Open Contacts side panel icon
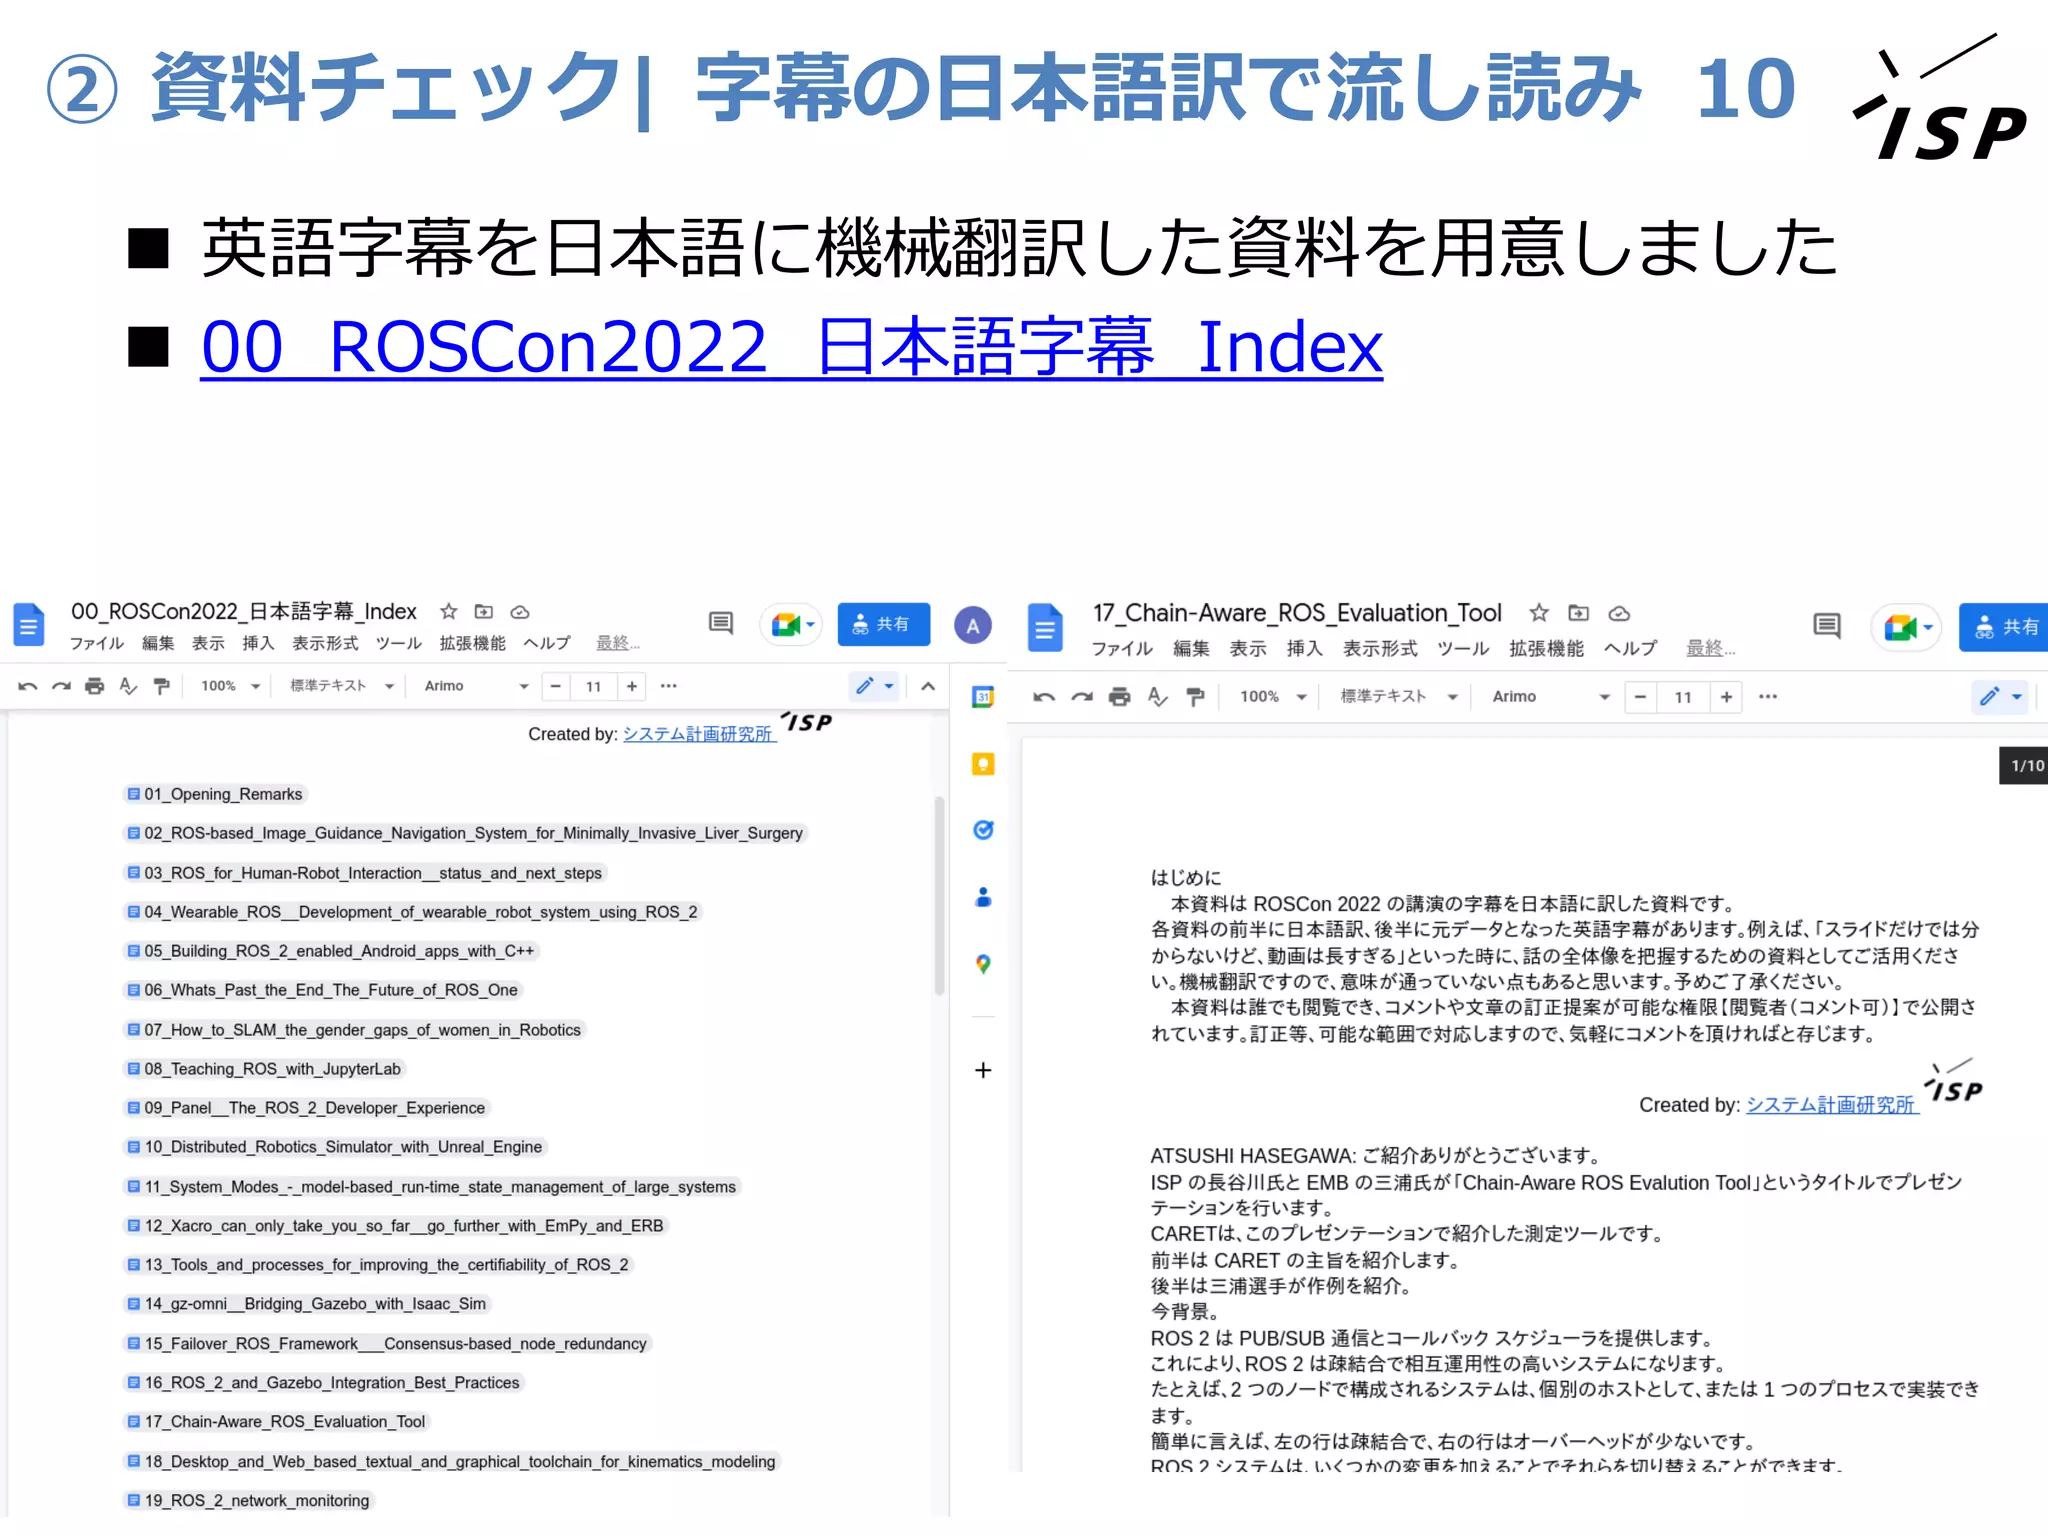The width and height of the screenshot is (2048, 1536). tap(983, 897)
